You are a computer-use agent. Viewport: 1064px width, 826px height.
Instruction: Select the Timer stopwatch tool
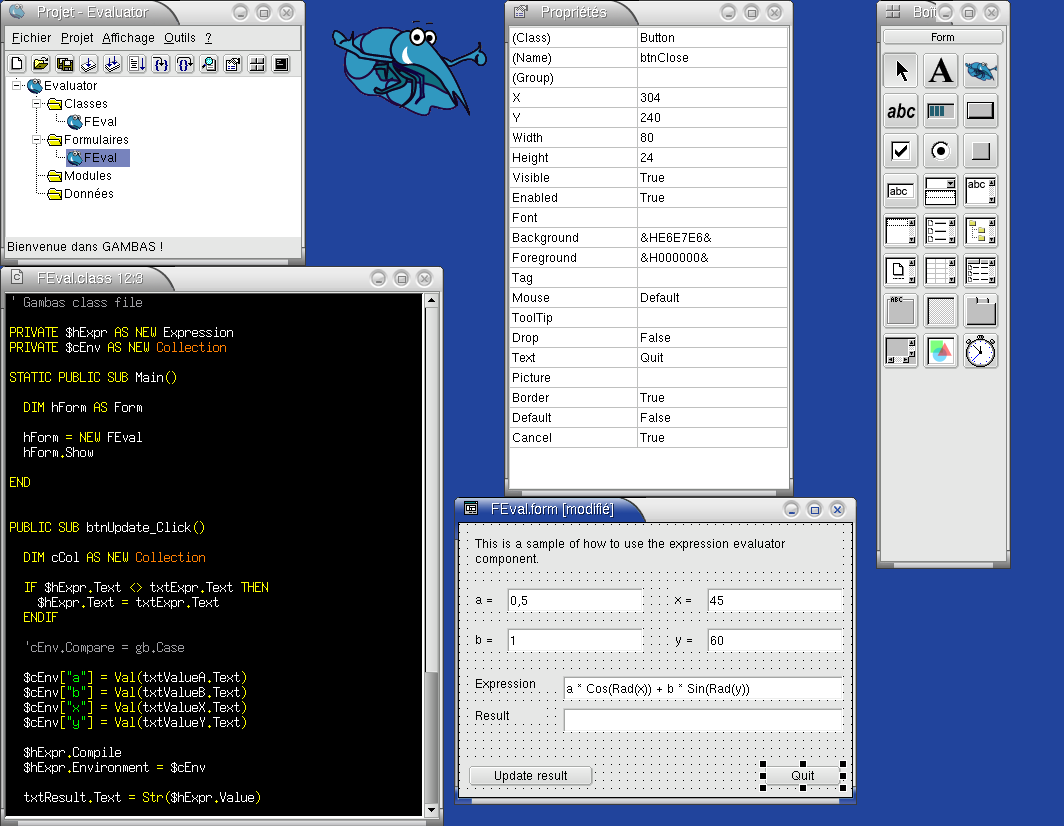click(981, 351)
